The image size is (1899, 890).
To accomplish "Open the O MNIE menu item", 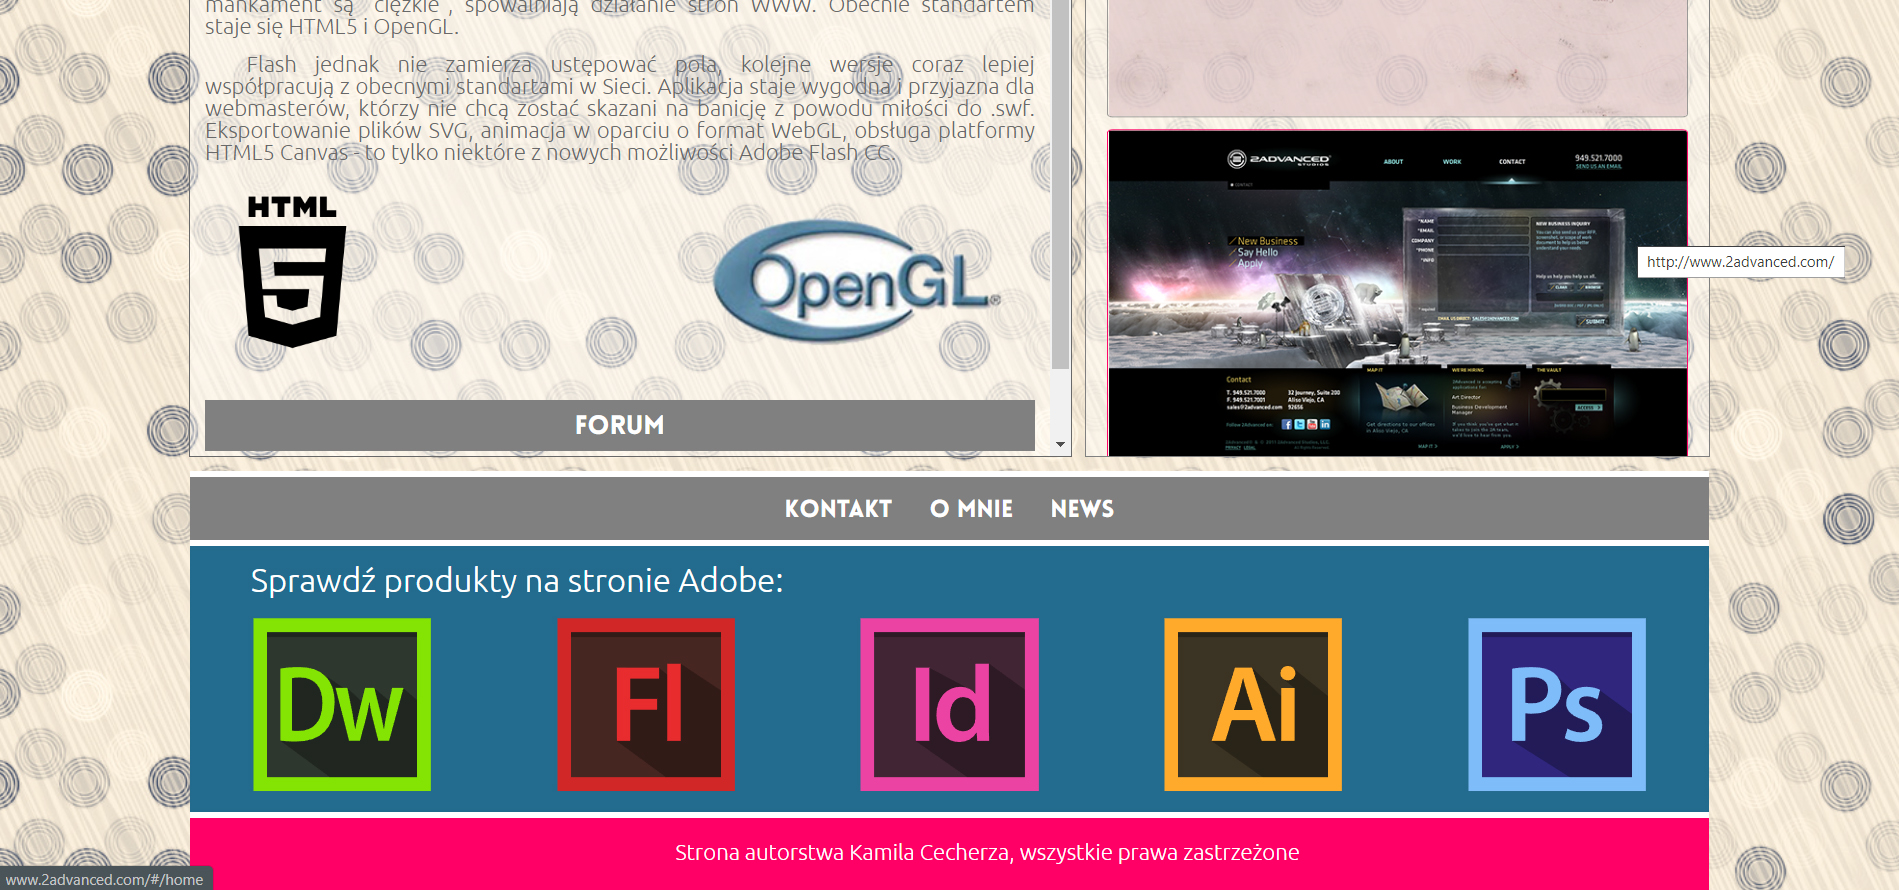I will pos(971,509).
